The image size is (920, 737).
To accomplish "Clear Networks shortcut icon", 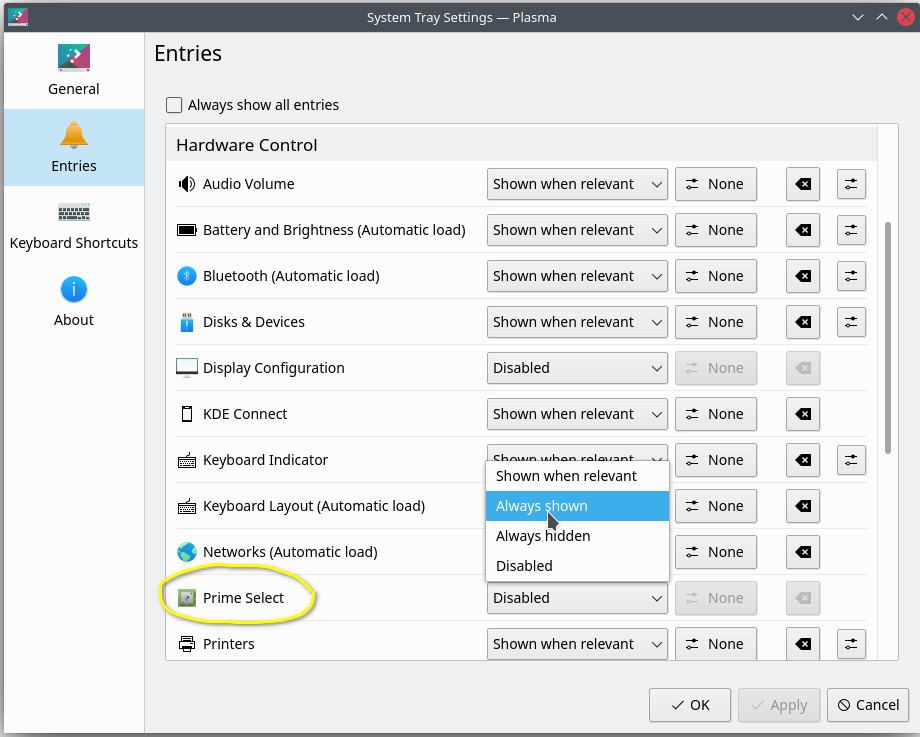I will click(x=803, y=552).
